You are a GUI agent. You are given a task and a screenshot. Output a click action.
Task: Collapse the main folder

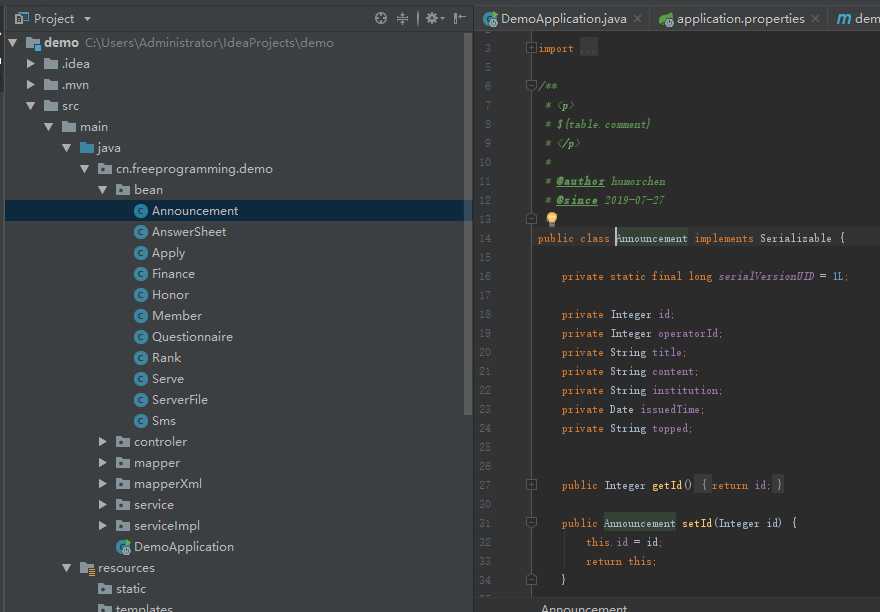point(49,127)
